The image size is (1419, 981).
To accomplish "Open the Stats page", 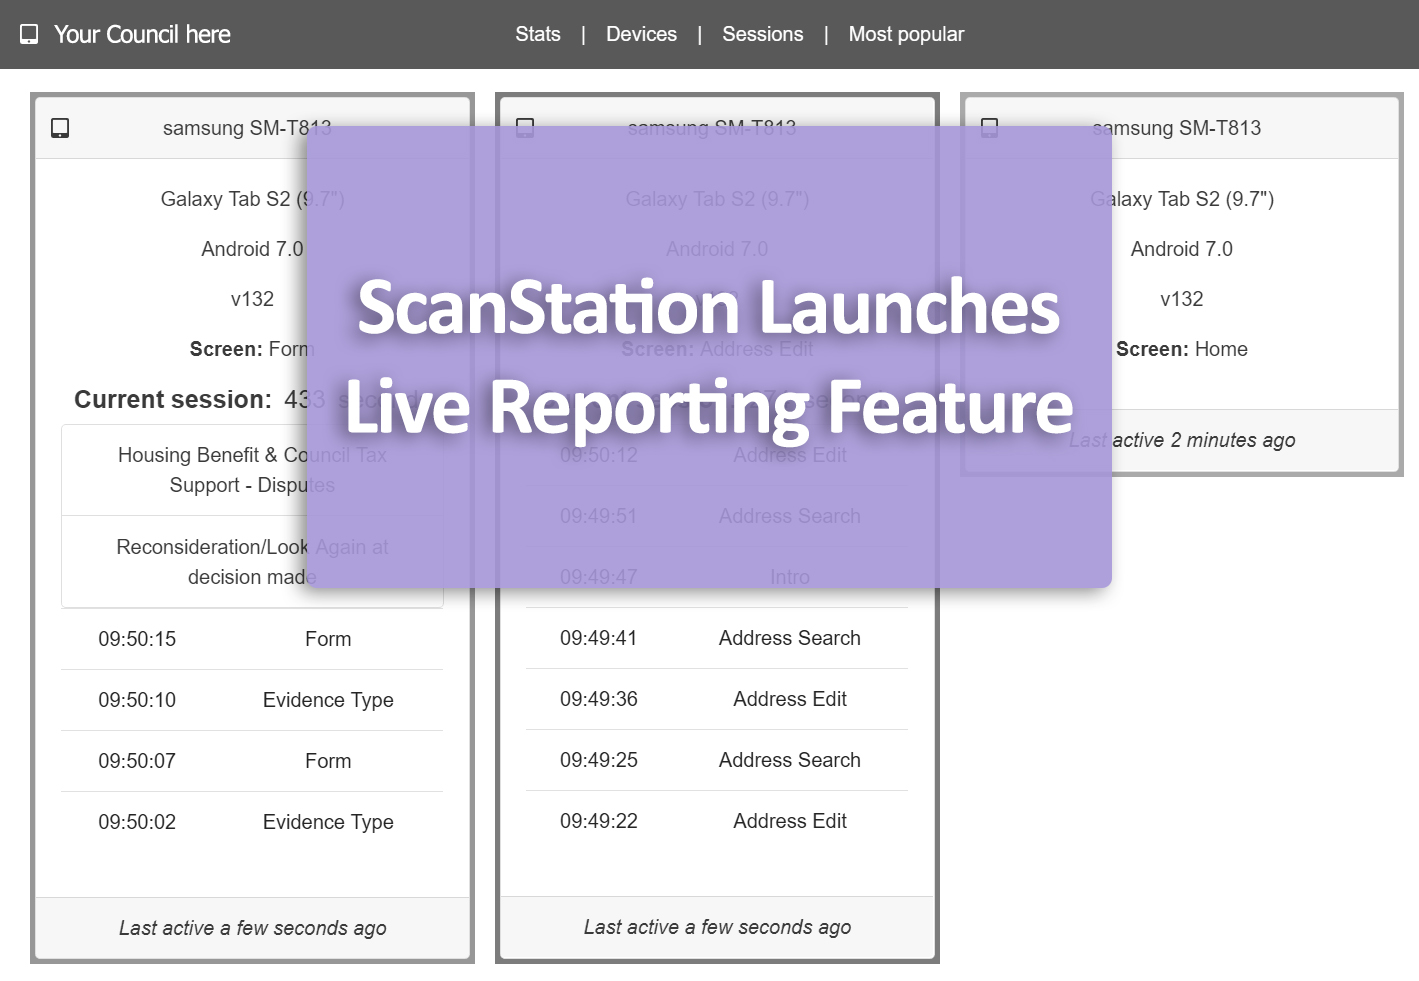I will 538,34.
